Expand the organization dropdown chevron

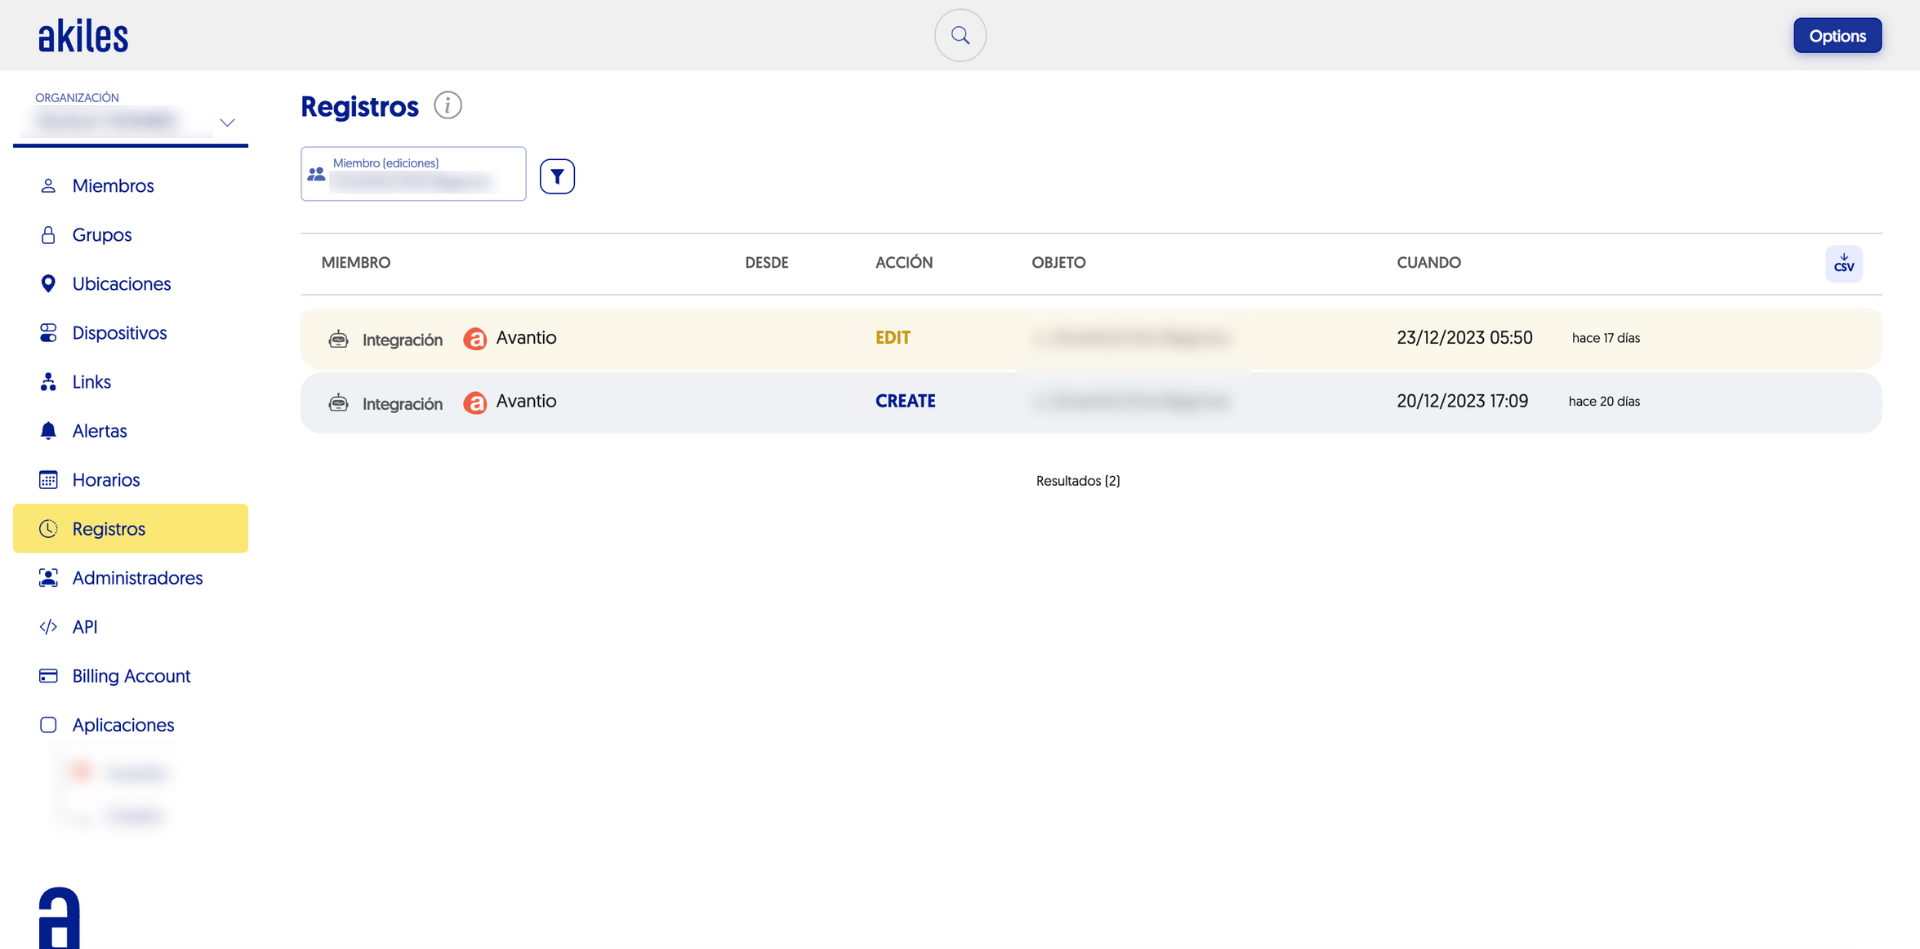coord(227,123)
